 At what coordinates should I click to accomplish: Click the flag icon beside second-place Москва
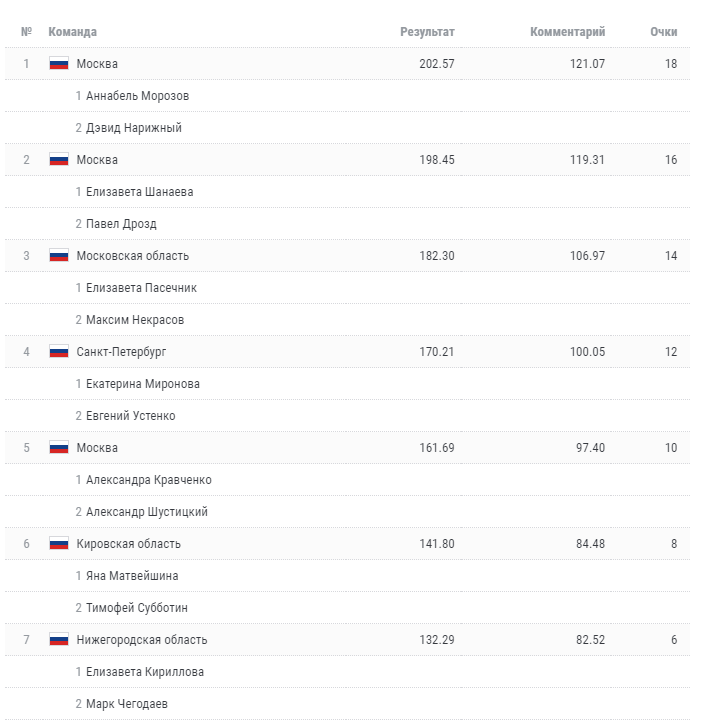(x=59, y=160)
